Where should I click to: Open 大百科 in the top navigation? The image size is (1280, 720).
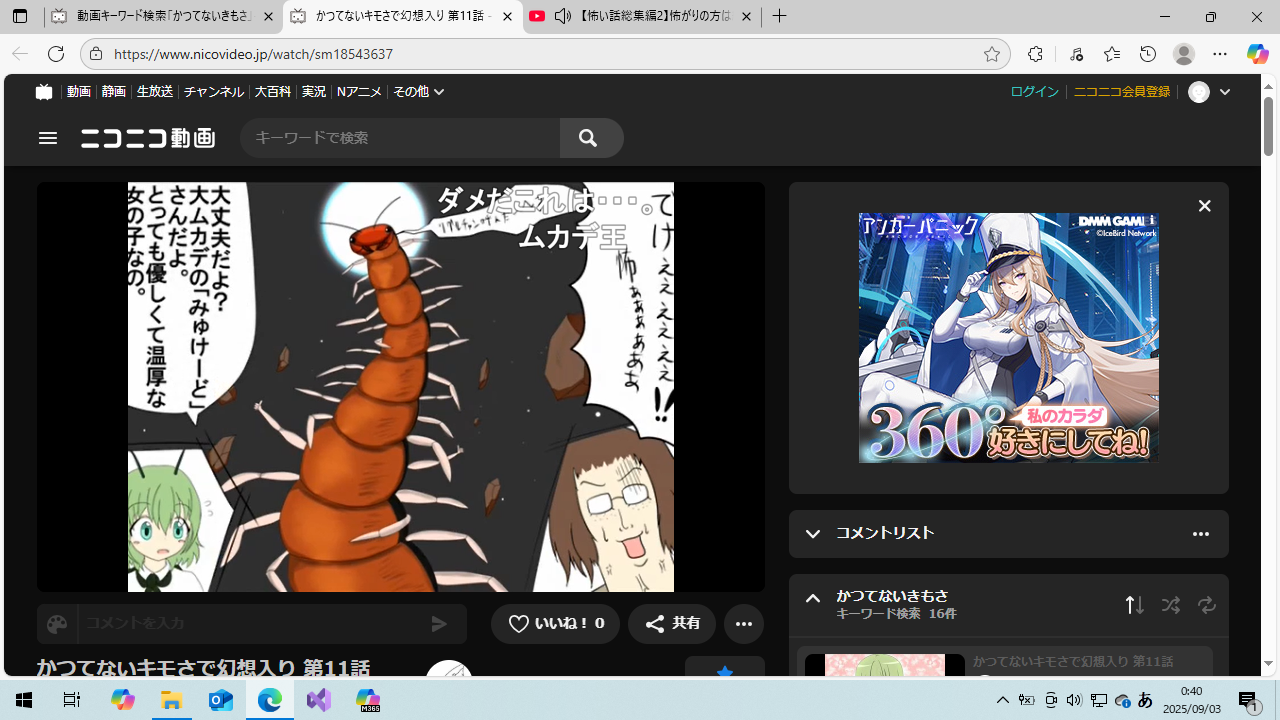(x=273, y=91)
